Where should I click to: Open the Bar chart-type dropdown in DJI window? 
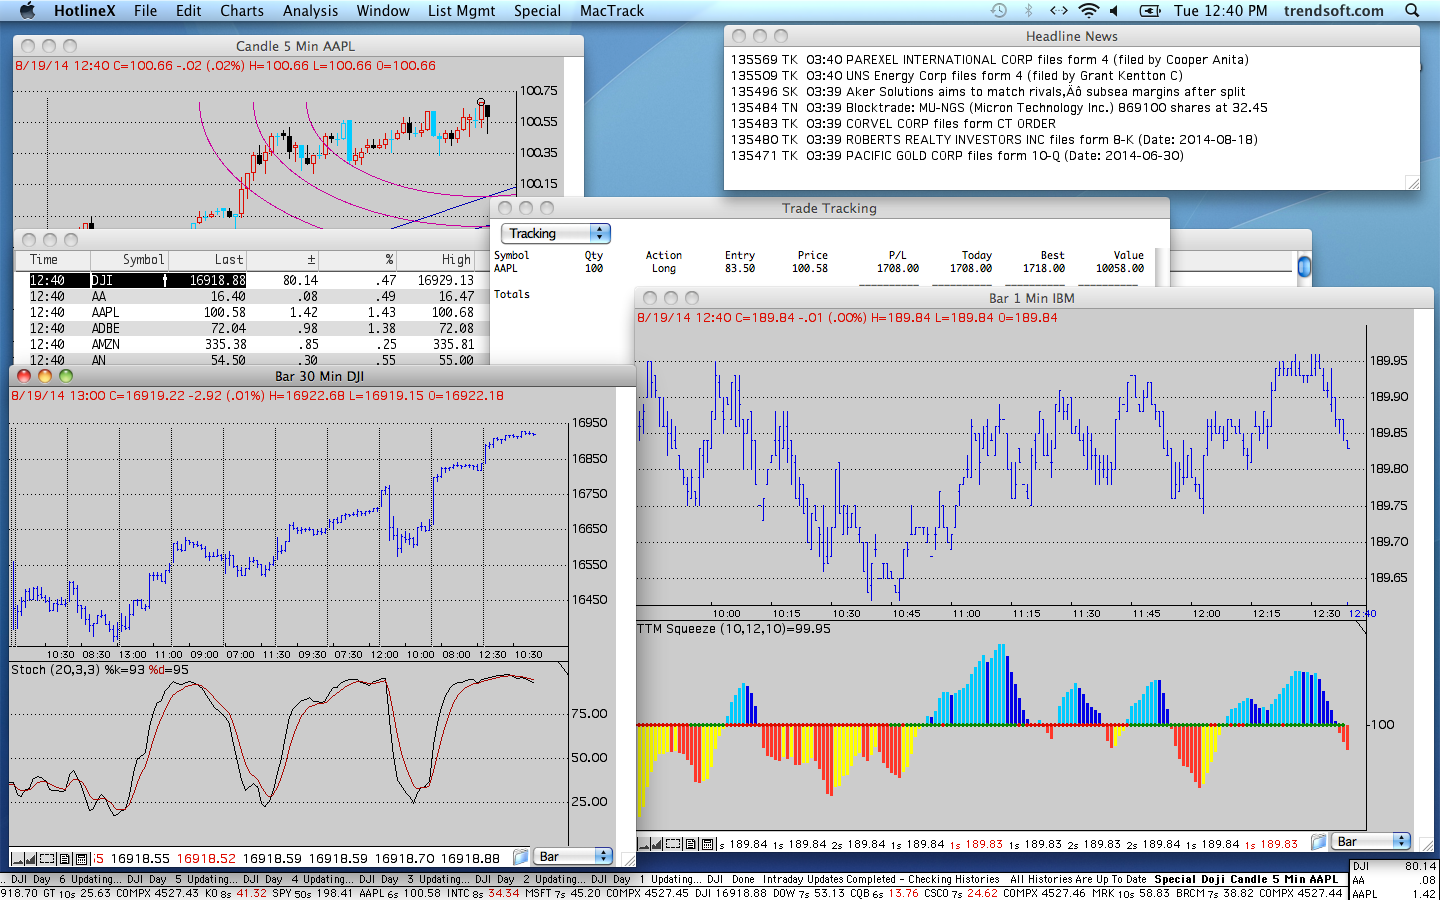tap(574, 857)
